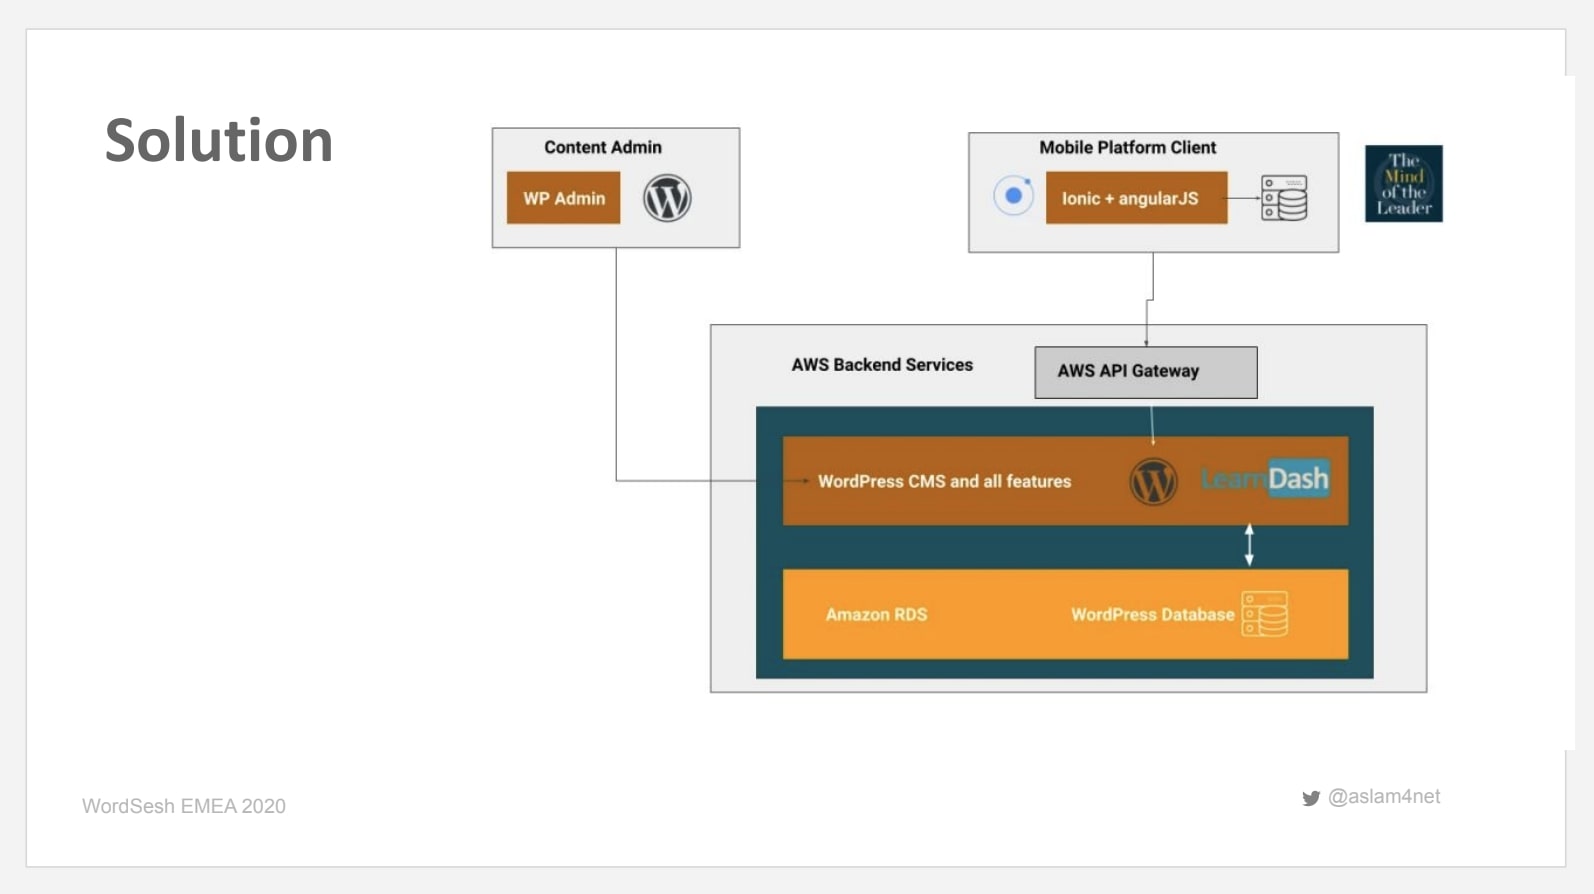The height and width of the screenshot is (894, 1594).
Task: Select the Ionic + angularJS box
Action: pyautogui.click(x=1136, y=198)
